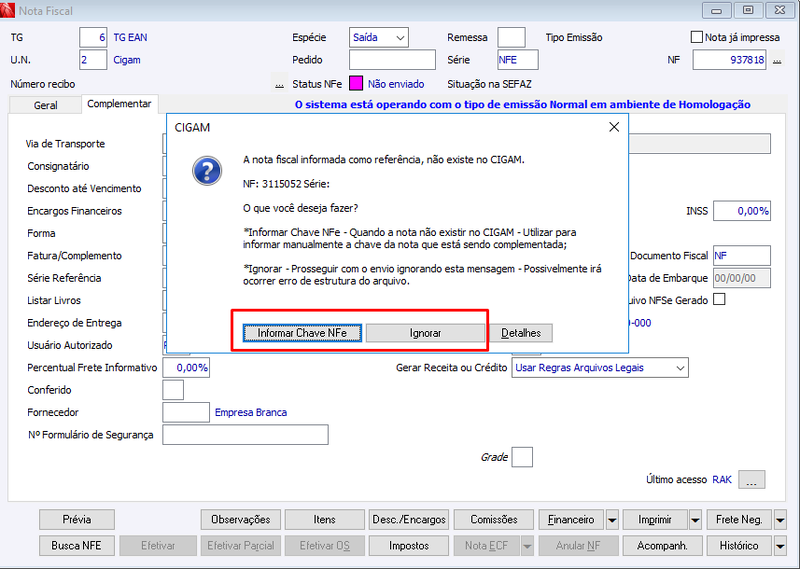
Task: Click the Nota ECF button
Action: (x=487, y=546)
